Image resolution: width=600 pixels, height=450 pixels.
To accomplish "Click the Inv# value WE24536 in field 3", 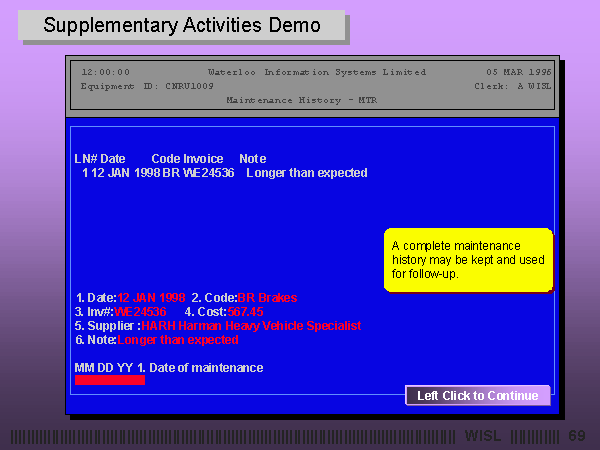I will [140, 312].
